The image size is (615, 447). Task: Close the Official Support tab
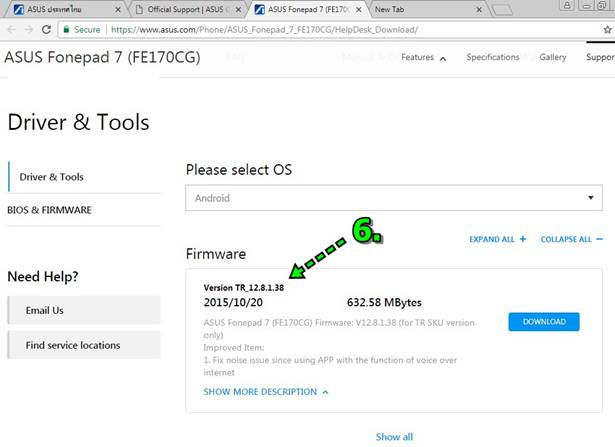pyautogui.click(x=238, y=10)
